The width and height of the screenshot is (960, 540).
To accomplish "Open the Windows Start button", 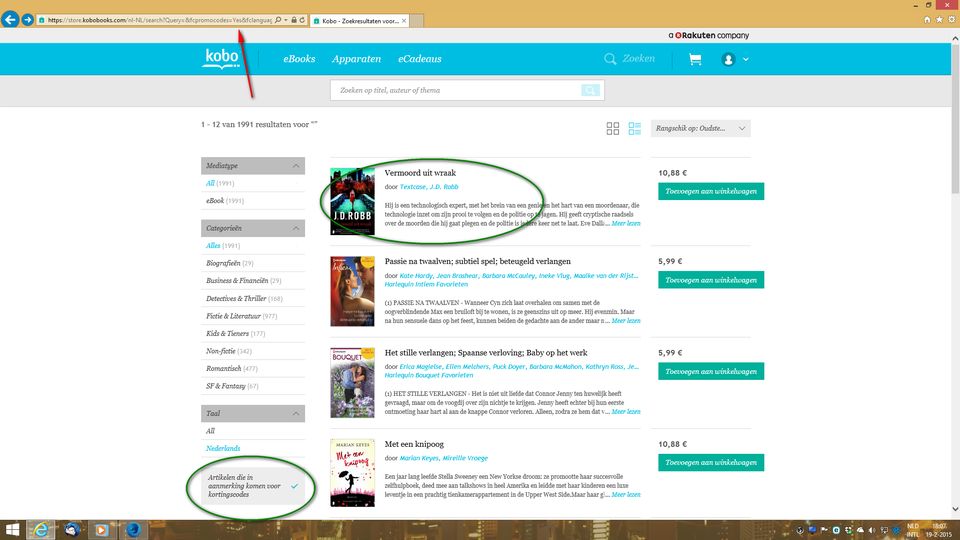I will pos(12,530).
